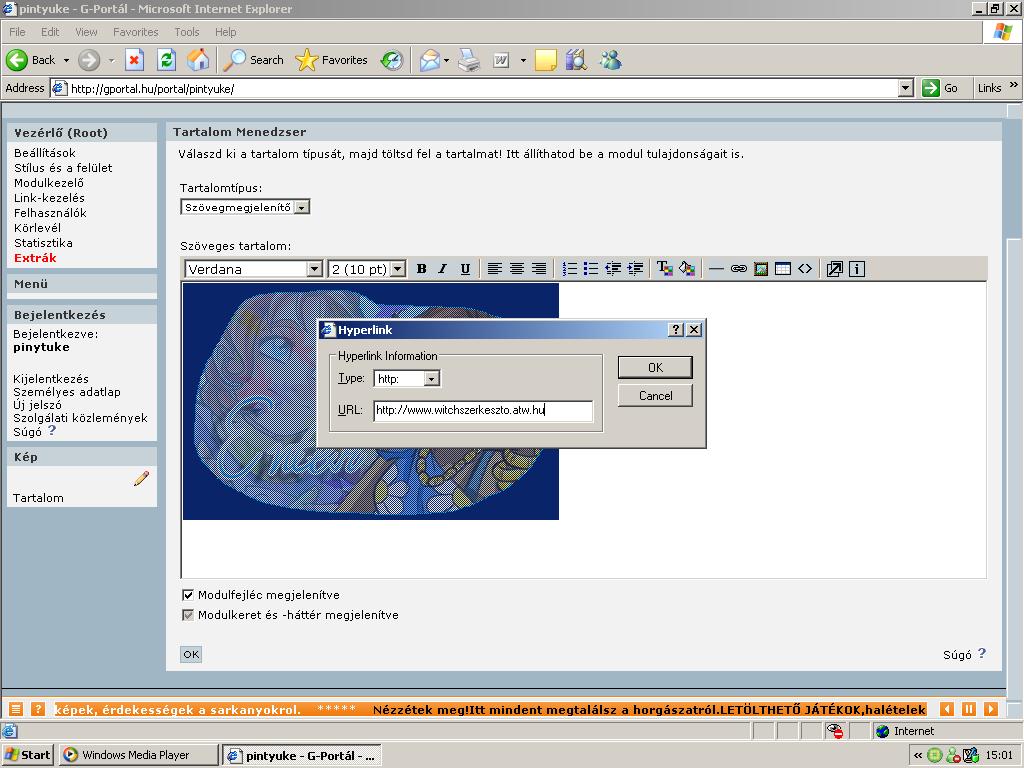Apply underline formatting

click(465, 269)
